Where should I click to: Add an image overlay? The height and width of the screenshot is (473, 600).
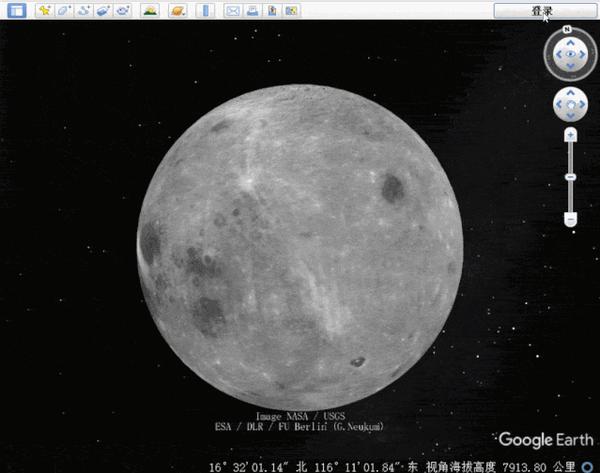click(x=103, y=11)
